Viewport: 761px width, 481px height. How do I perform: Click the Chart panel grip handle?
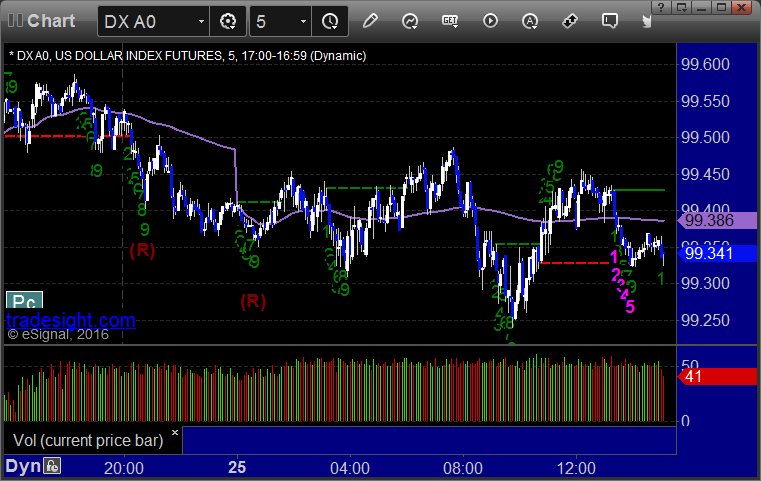(x=15, y=21)
